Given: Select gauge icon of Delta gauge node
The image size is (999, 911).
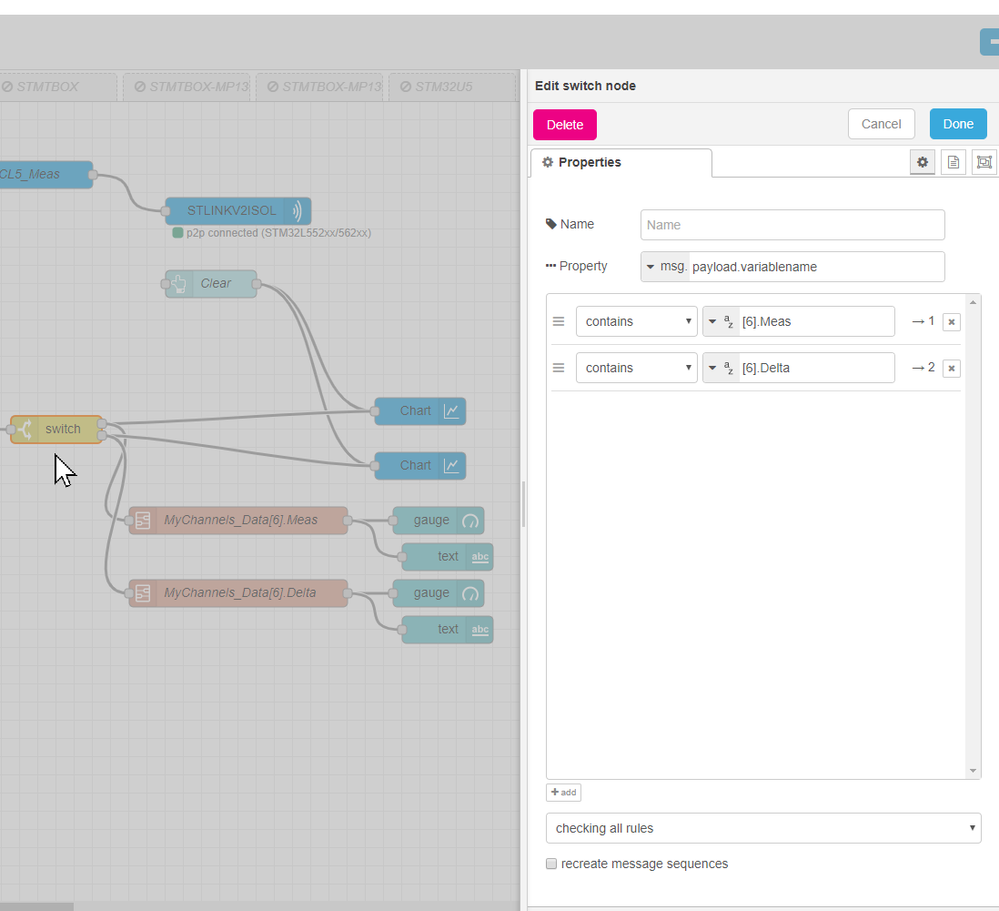Looking at the screenshot, I should 470,593.
